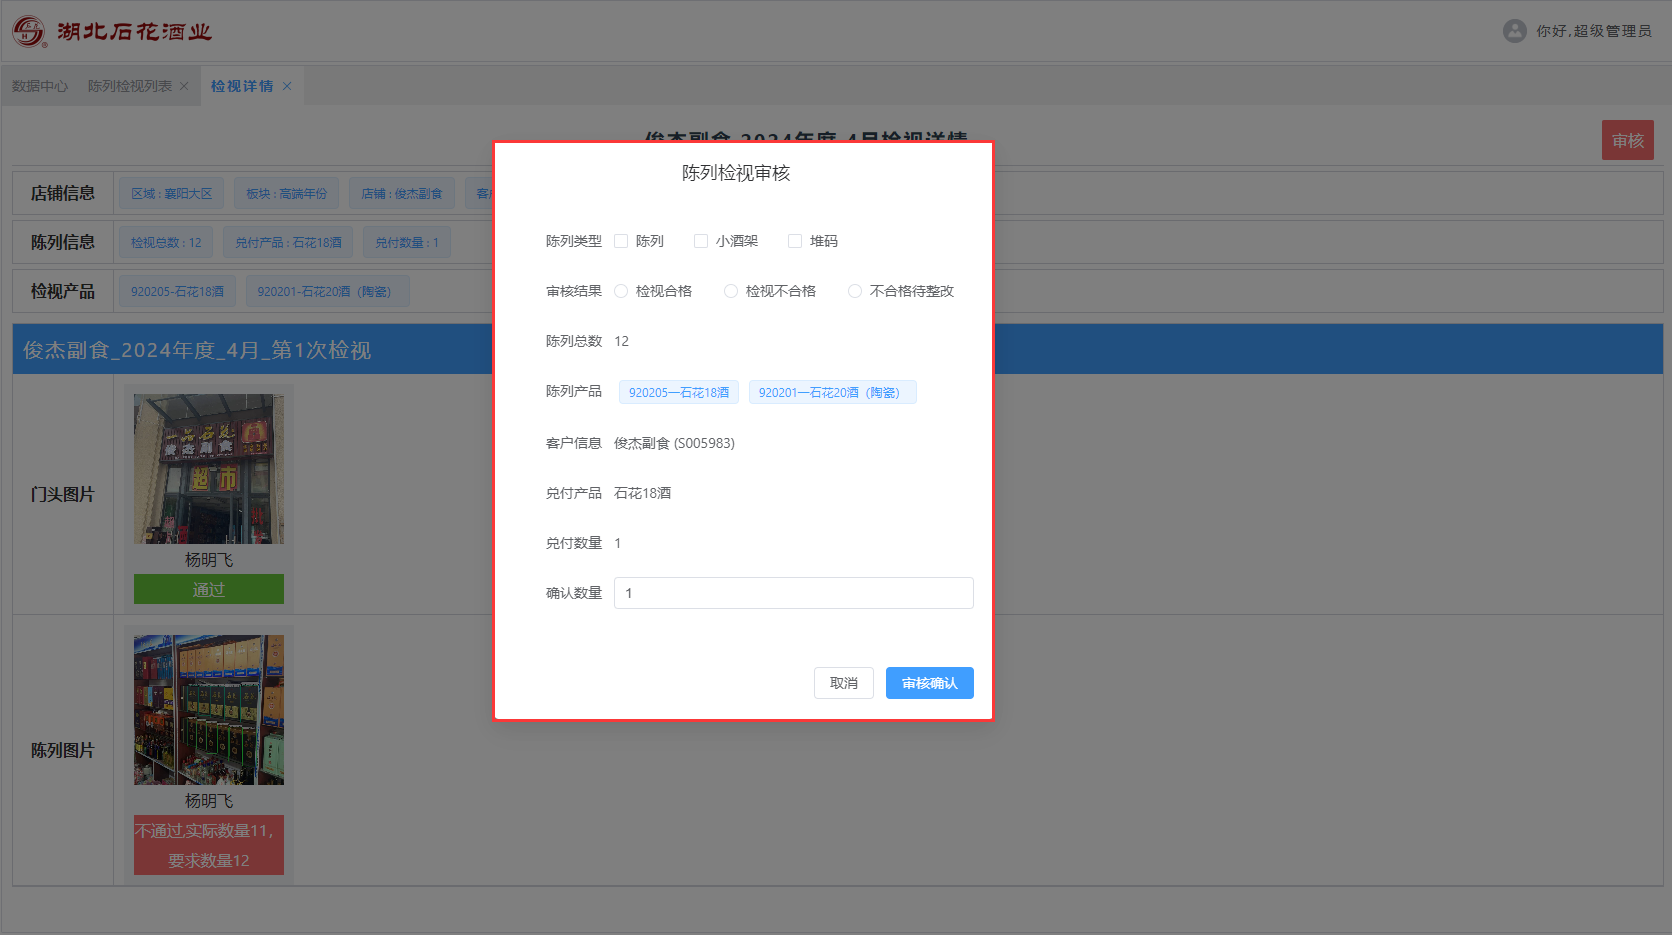Click the 俊杰副食_2024年度_4月_第1次检视 header
The height and width of the screenshot is (935, 1672).
pos(197,350)
